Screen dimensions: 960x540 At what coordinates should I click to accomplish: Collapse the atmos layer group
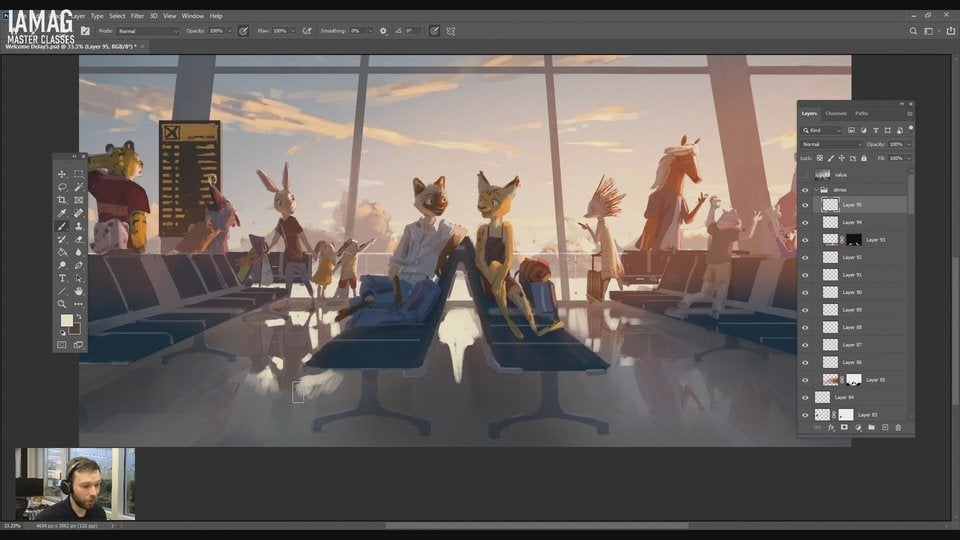pos(816,189)
